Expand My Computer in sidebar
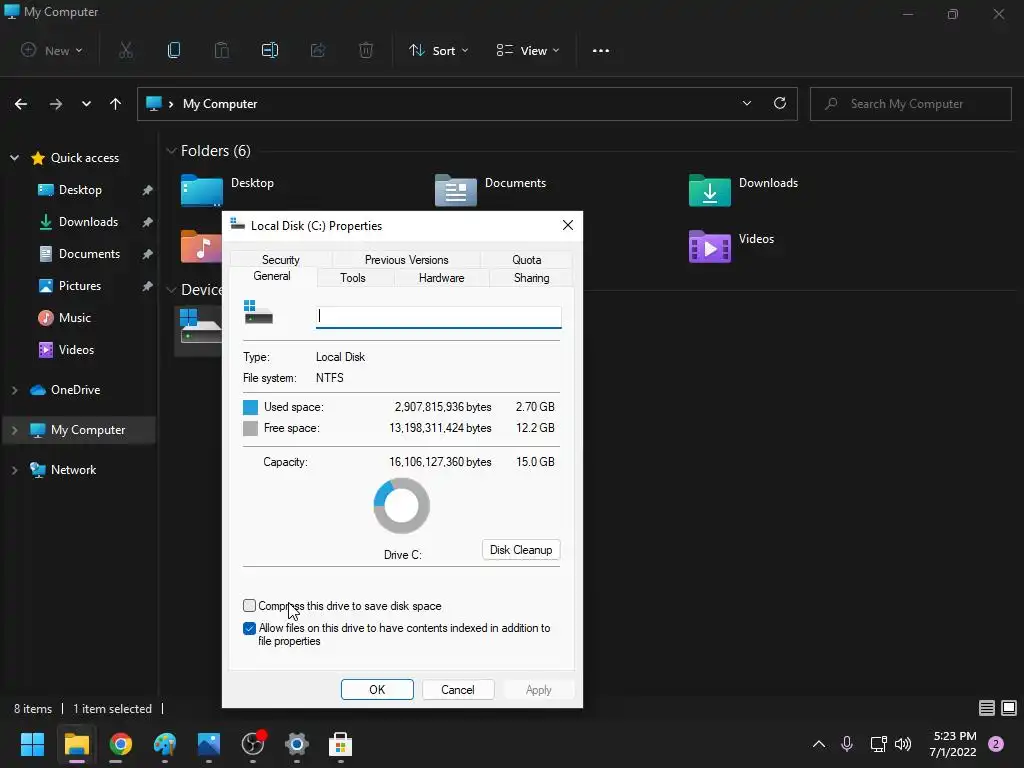This screenshot has width=1024, height=768. [x=14, y=430]
